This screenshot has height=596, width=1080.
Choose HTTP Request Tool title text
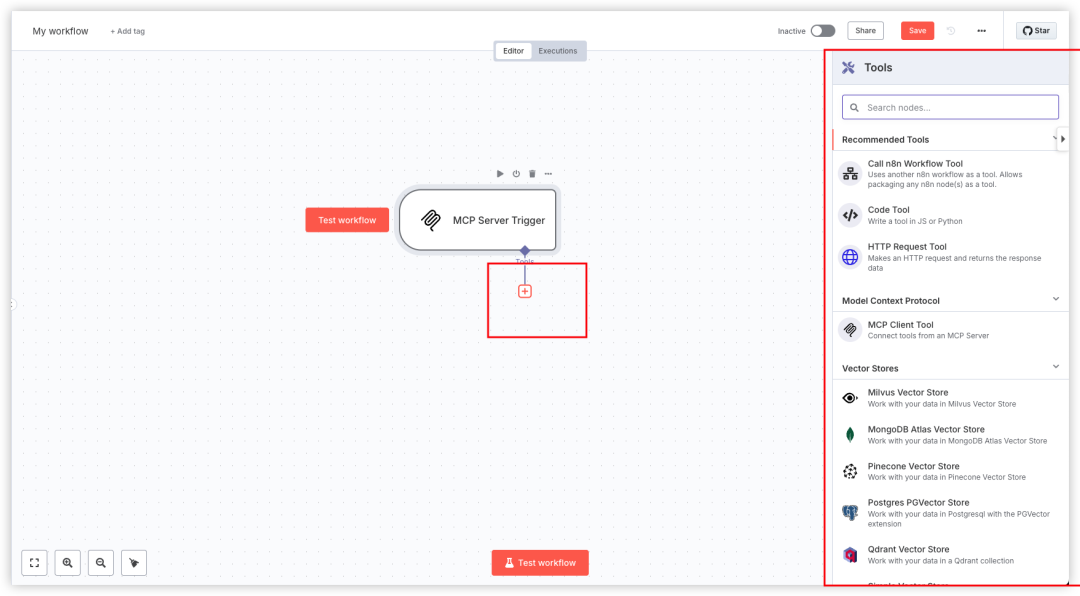[907, 247]
